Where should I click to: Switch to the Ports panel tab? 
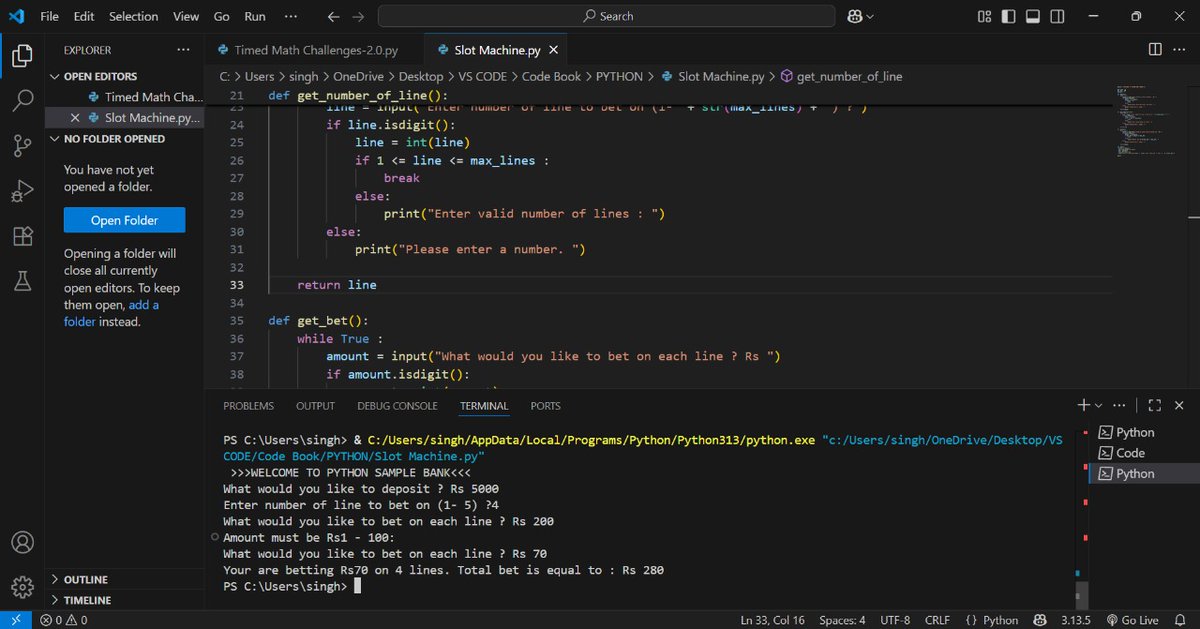[x=546, y=406]
